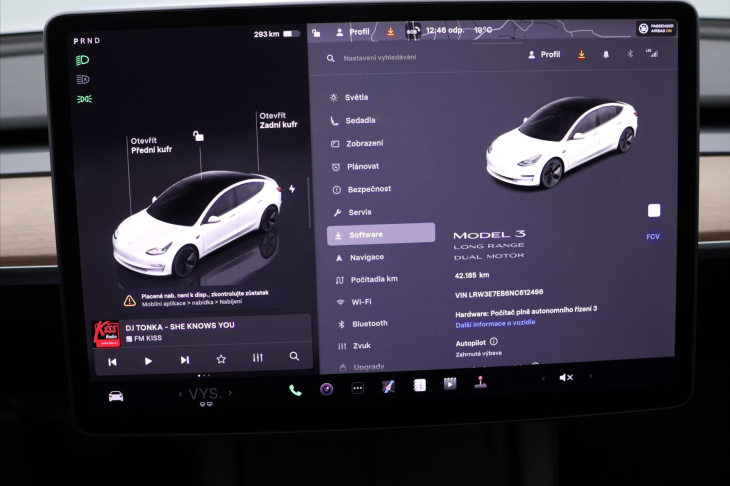Image resolution: width=730 pixels, height=486 pixels.
Task: Tap the FCV badge
Action: (653, 236)
